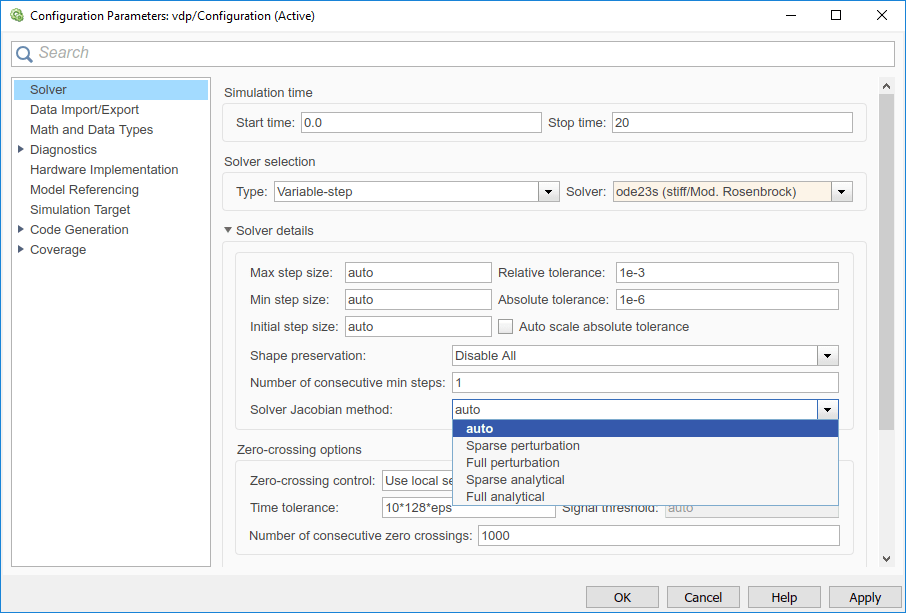Click the Simulink app icon in title bar

point(15,16)
